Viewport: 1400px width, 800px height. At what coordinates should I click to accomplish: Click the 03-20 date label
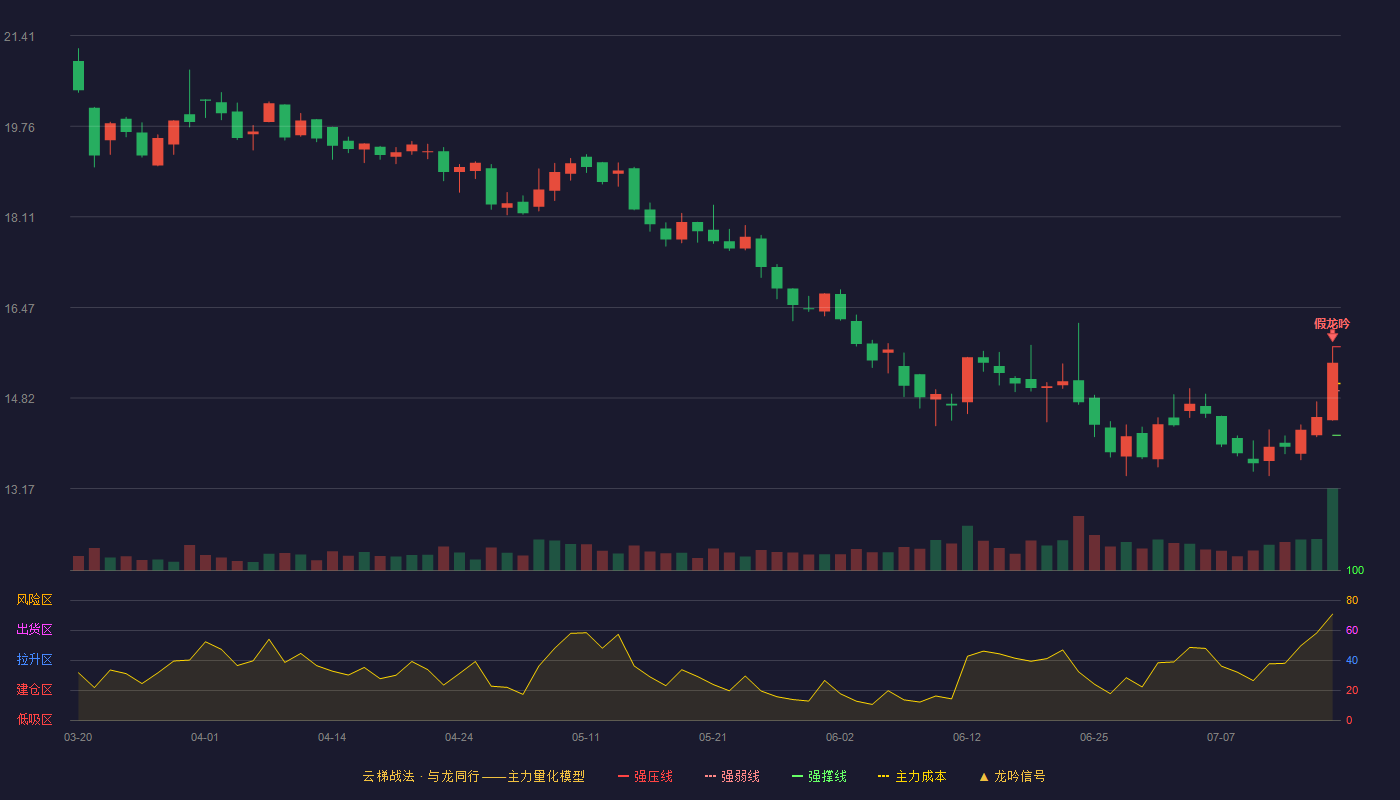(x=78, y=737)
